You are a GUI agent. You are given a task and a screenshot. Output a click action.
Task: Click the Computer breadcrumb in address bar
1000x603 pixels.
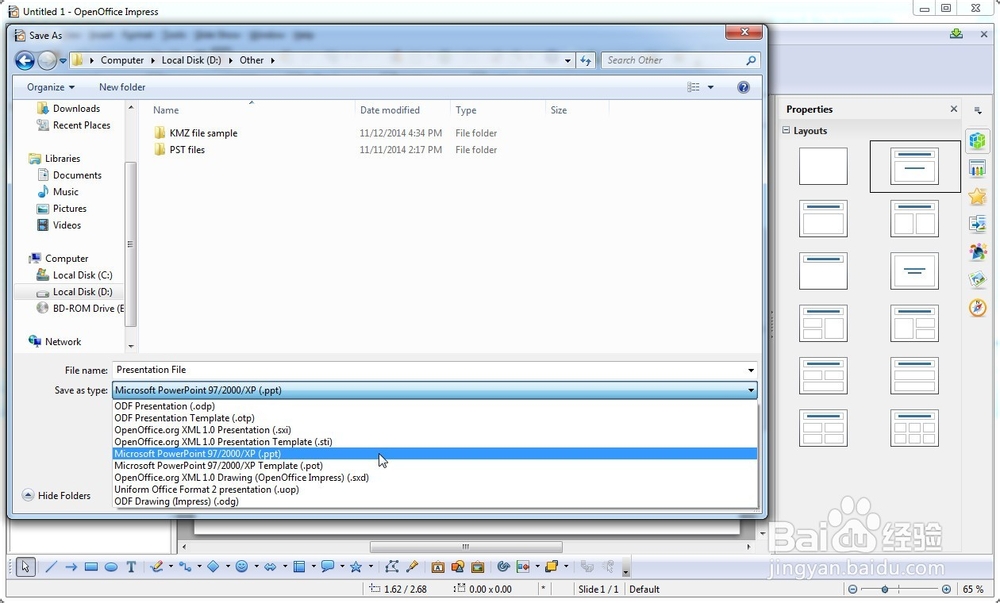point(122,61)
